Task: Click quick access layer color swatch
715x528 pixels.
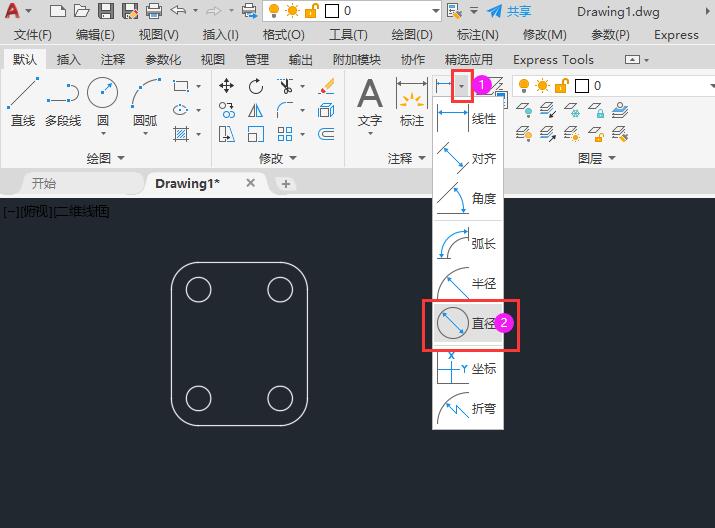Action: pos(332,11)
